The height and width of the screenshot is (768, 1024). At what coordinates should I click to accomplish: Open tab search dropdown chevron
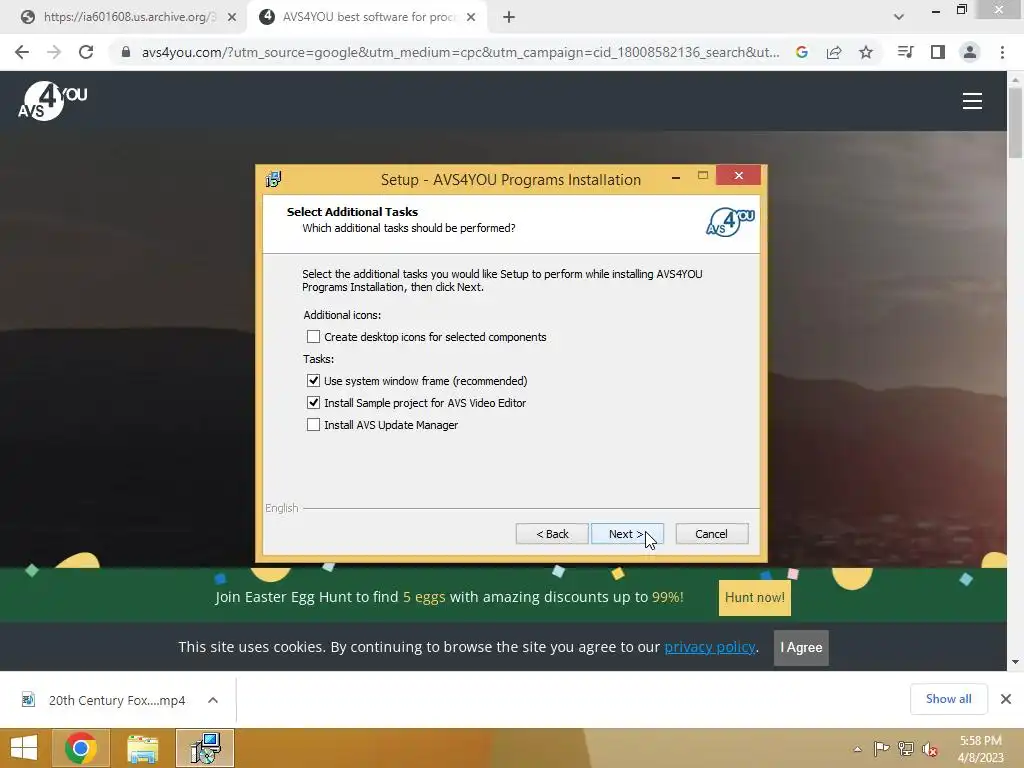coord(899,17)
